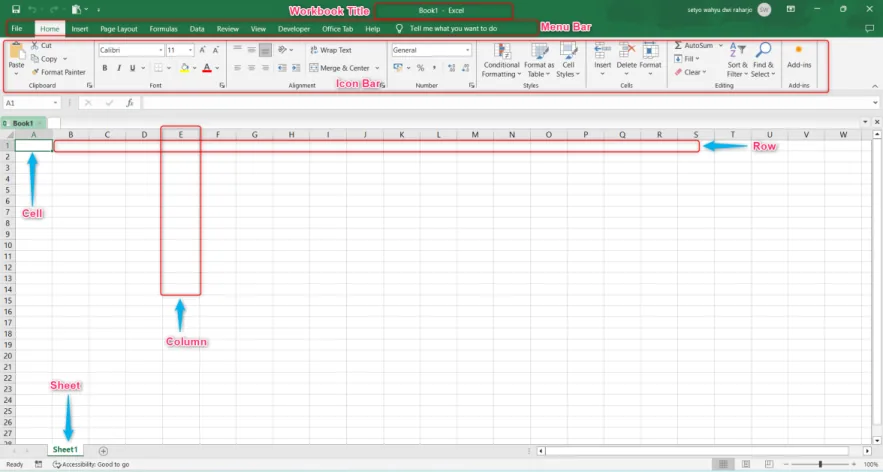Switch to the Page Layout tab
883x472 pixels.
tap(119, 29)
